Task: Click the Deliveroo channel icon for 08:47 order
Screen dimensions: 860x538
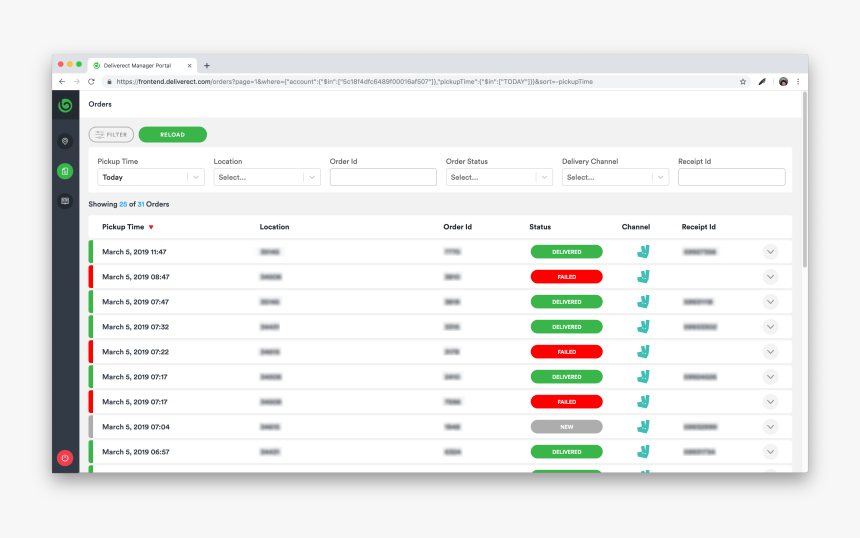Action: (x=643, y=277)
